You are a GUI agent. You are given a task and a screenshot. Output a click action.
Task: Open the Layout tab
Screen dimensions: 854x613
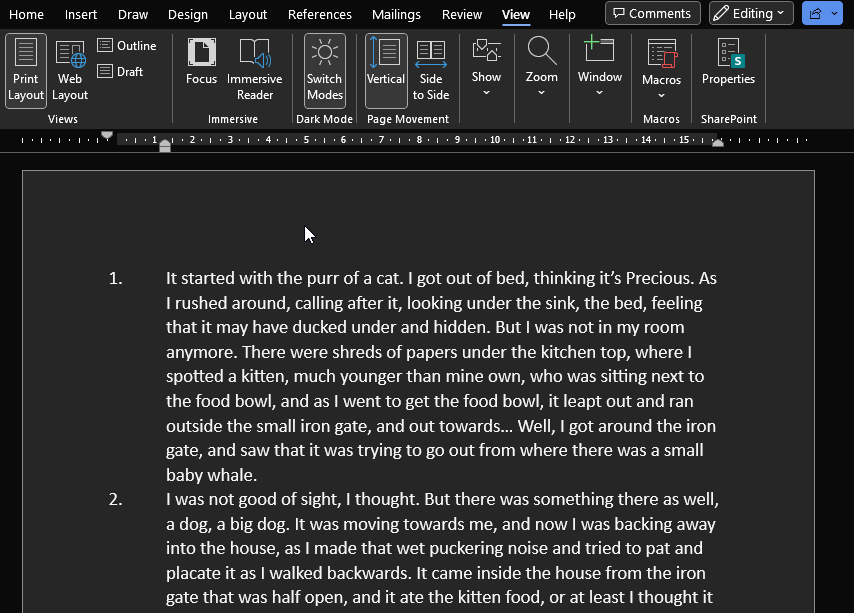point(248,14)
